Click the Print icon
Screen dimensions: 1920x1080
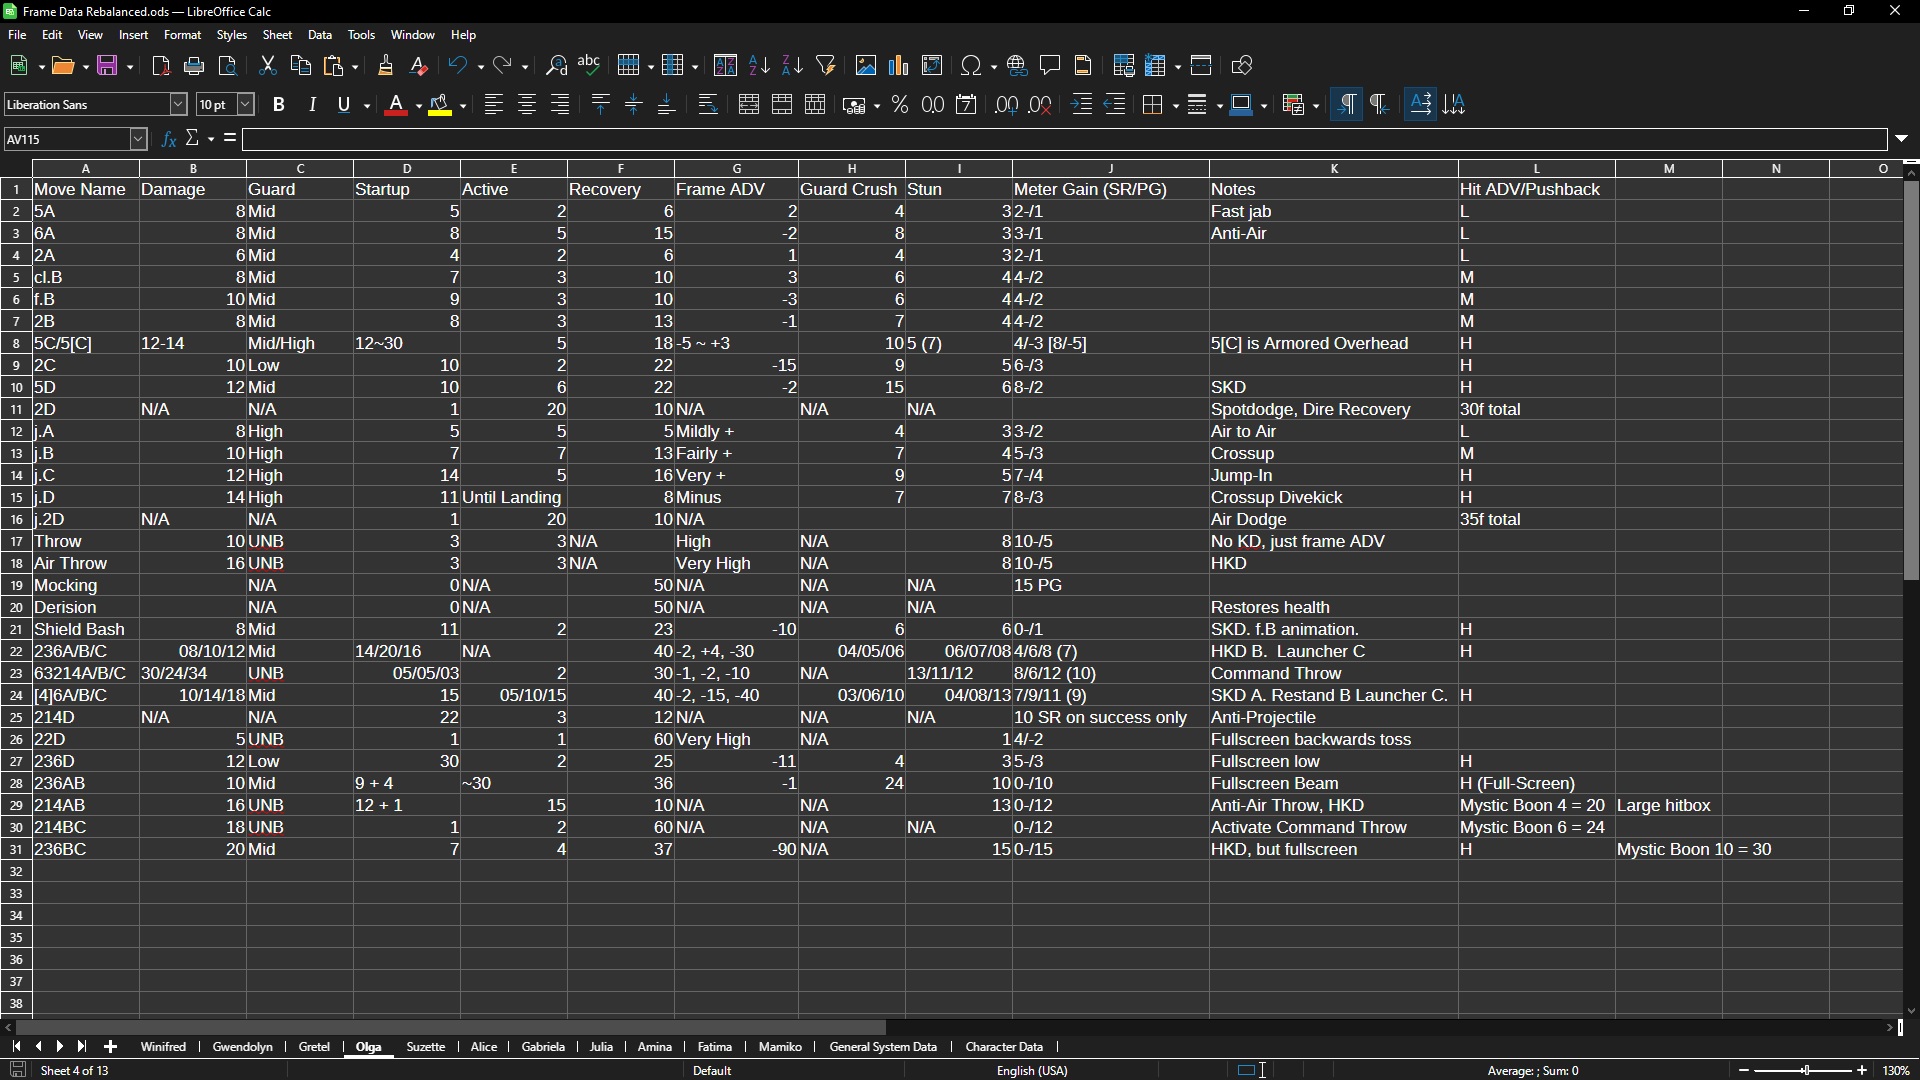click(x=195, y=66)
